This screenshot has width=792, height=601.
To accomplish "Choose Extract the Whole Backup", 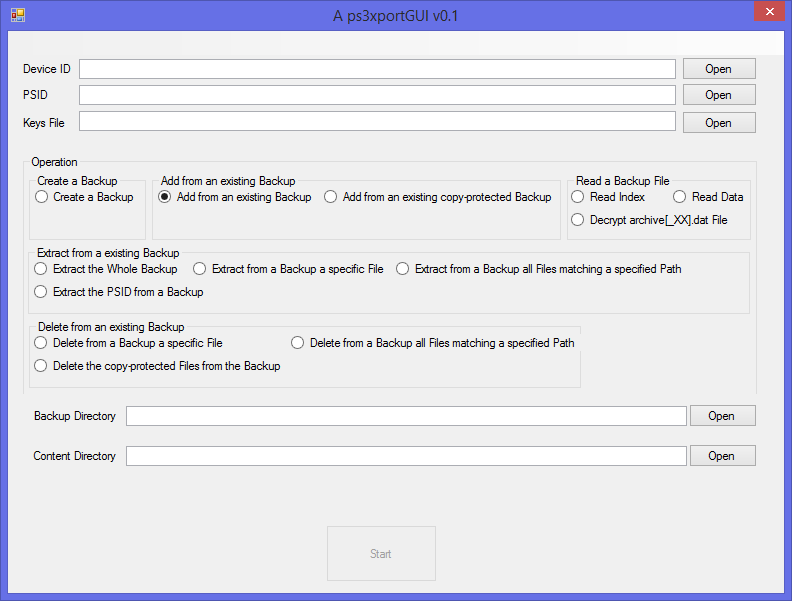I will coord(41,269).
